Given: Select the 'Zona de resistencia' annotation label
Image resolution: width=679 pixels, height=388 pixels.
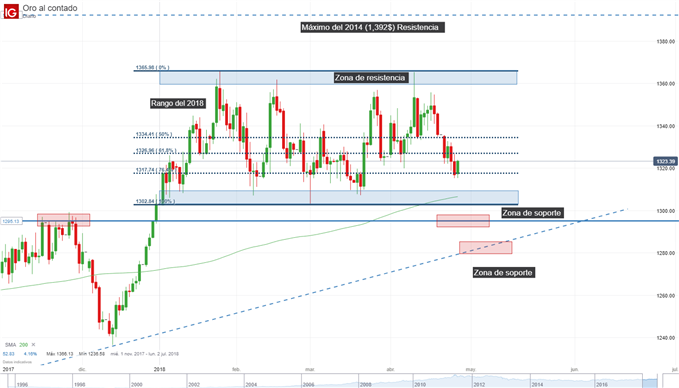Looking at the screenshot, I should coord(370,78).
